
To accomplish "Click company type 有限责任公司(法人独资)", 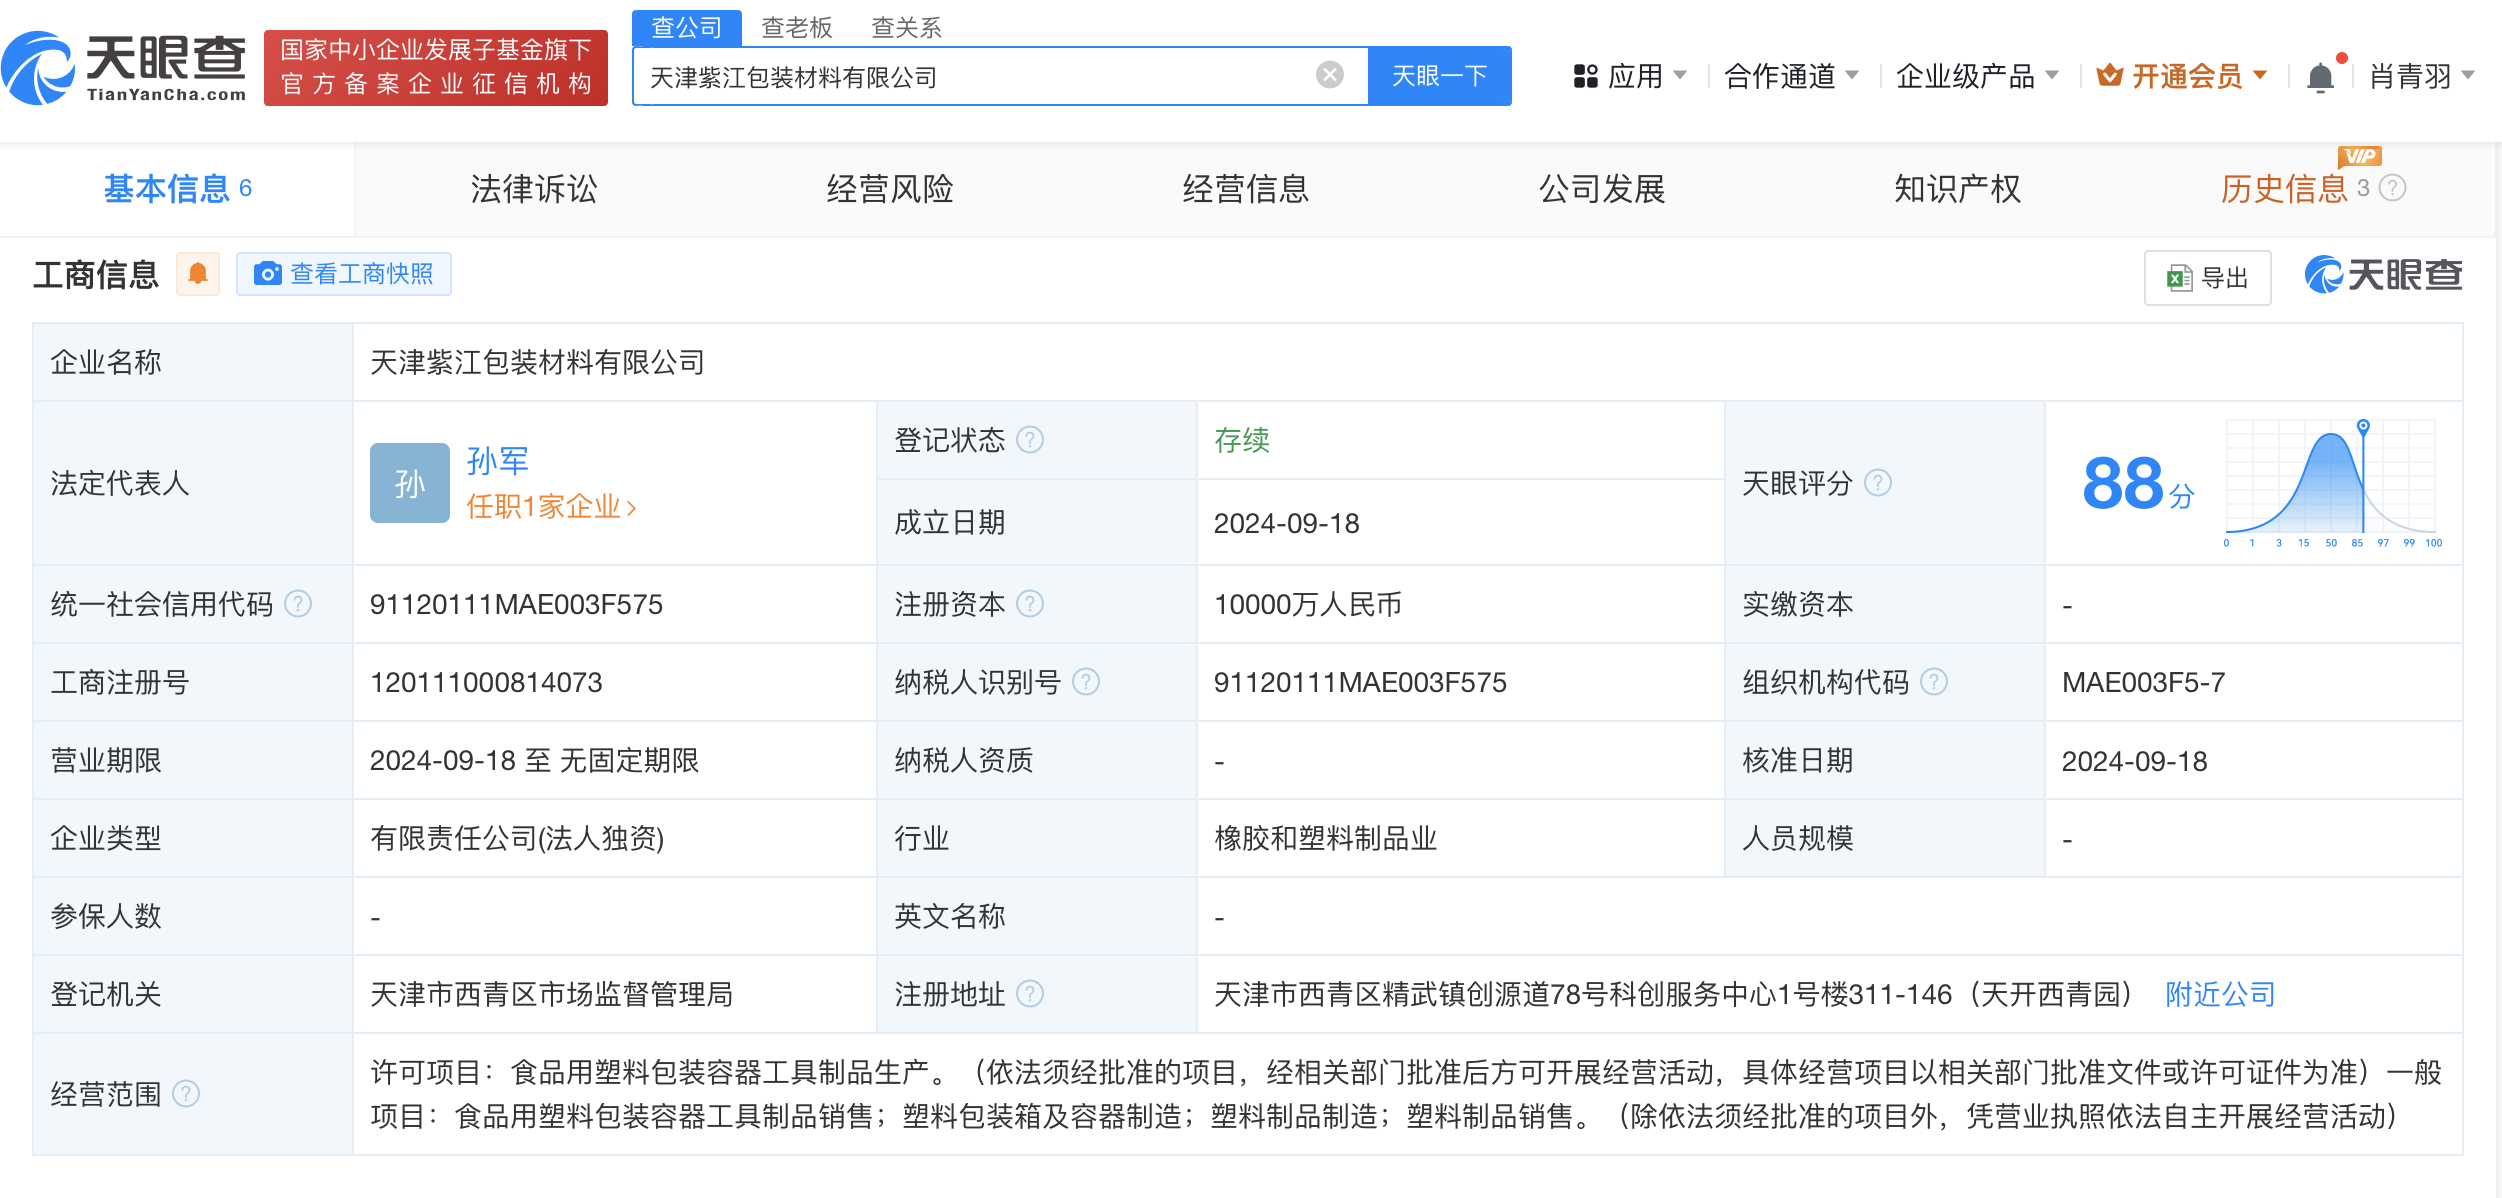I will pyautogui.click(x=517, y=838).
